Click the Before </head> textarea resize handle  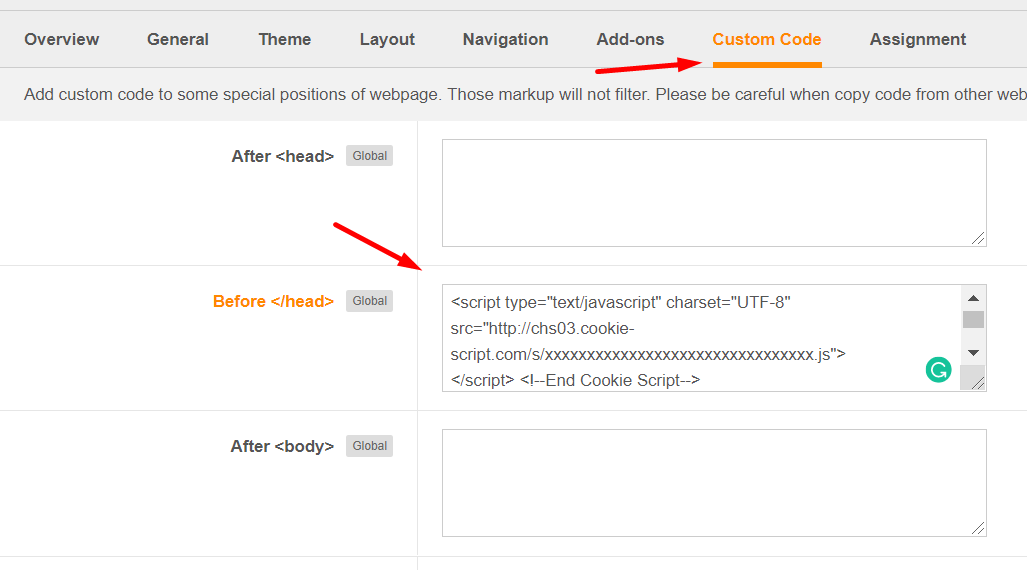(x=977, y=383)
